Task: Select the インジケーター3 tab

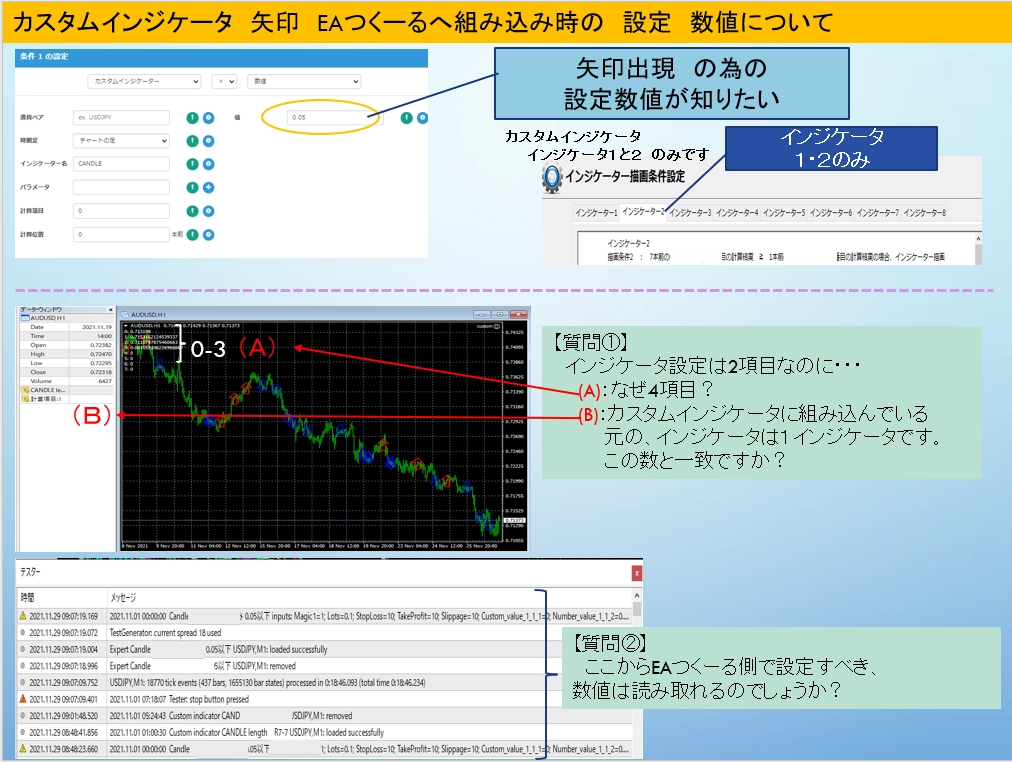Action: (x=689, y=213)
